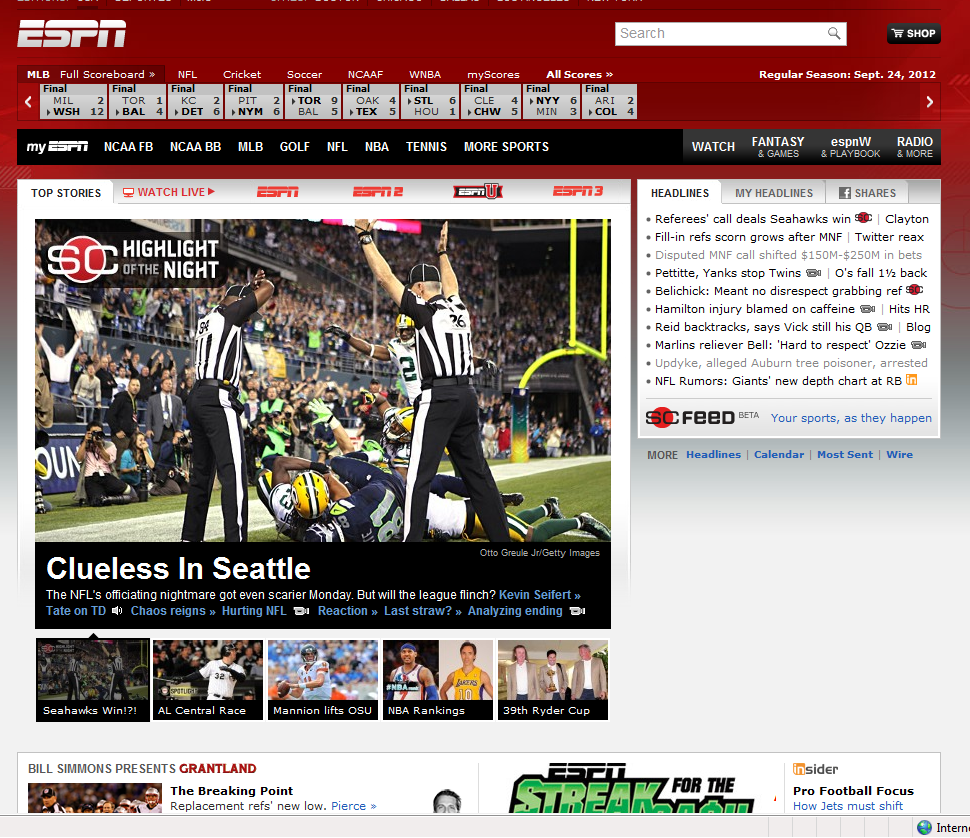Click the Mannion lifts OSU thumbnail

tap(323, 680)
